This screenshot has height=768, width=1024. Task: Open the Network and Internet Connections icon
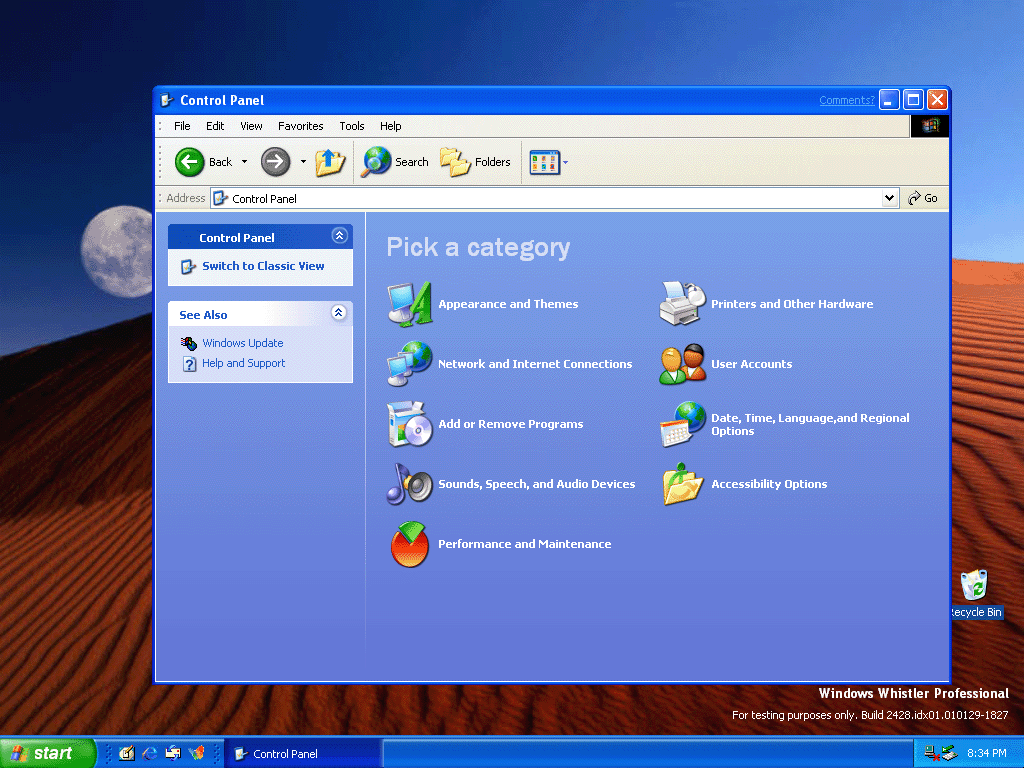point(409,364)
